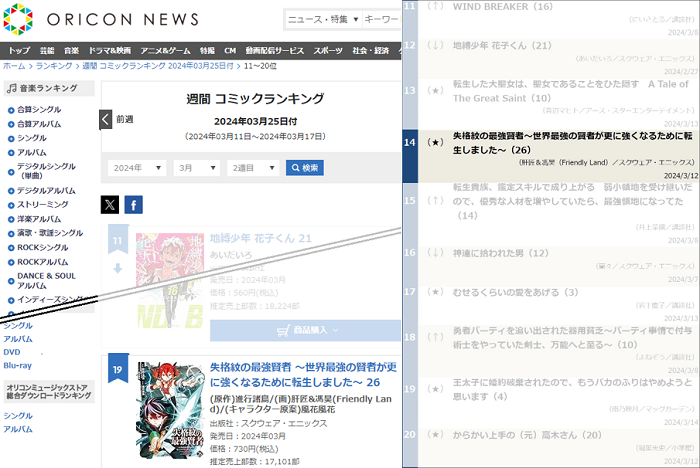The image size is (700, 468).
Task: Click the 検索 search button
Action: coord(305,168)
